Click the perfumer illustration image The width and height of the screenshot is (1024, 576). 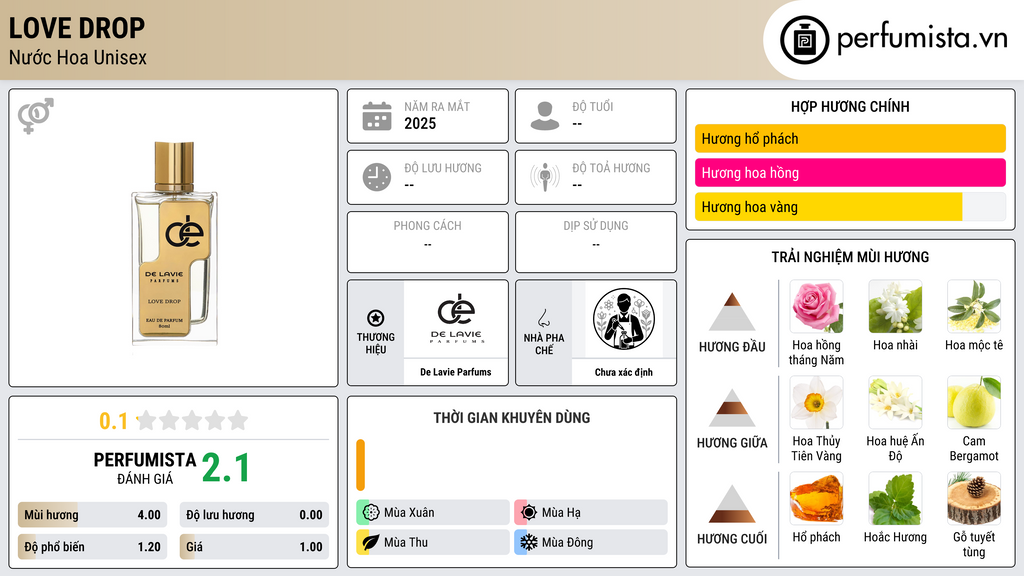(x=624, y=319)
